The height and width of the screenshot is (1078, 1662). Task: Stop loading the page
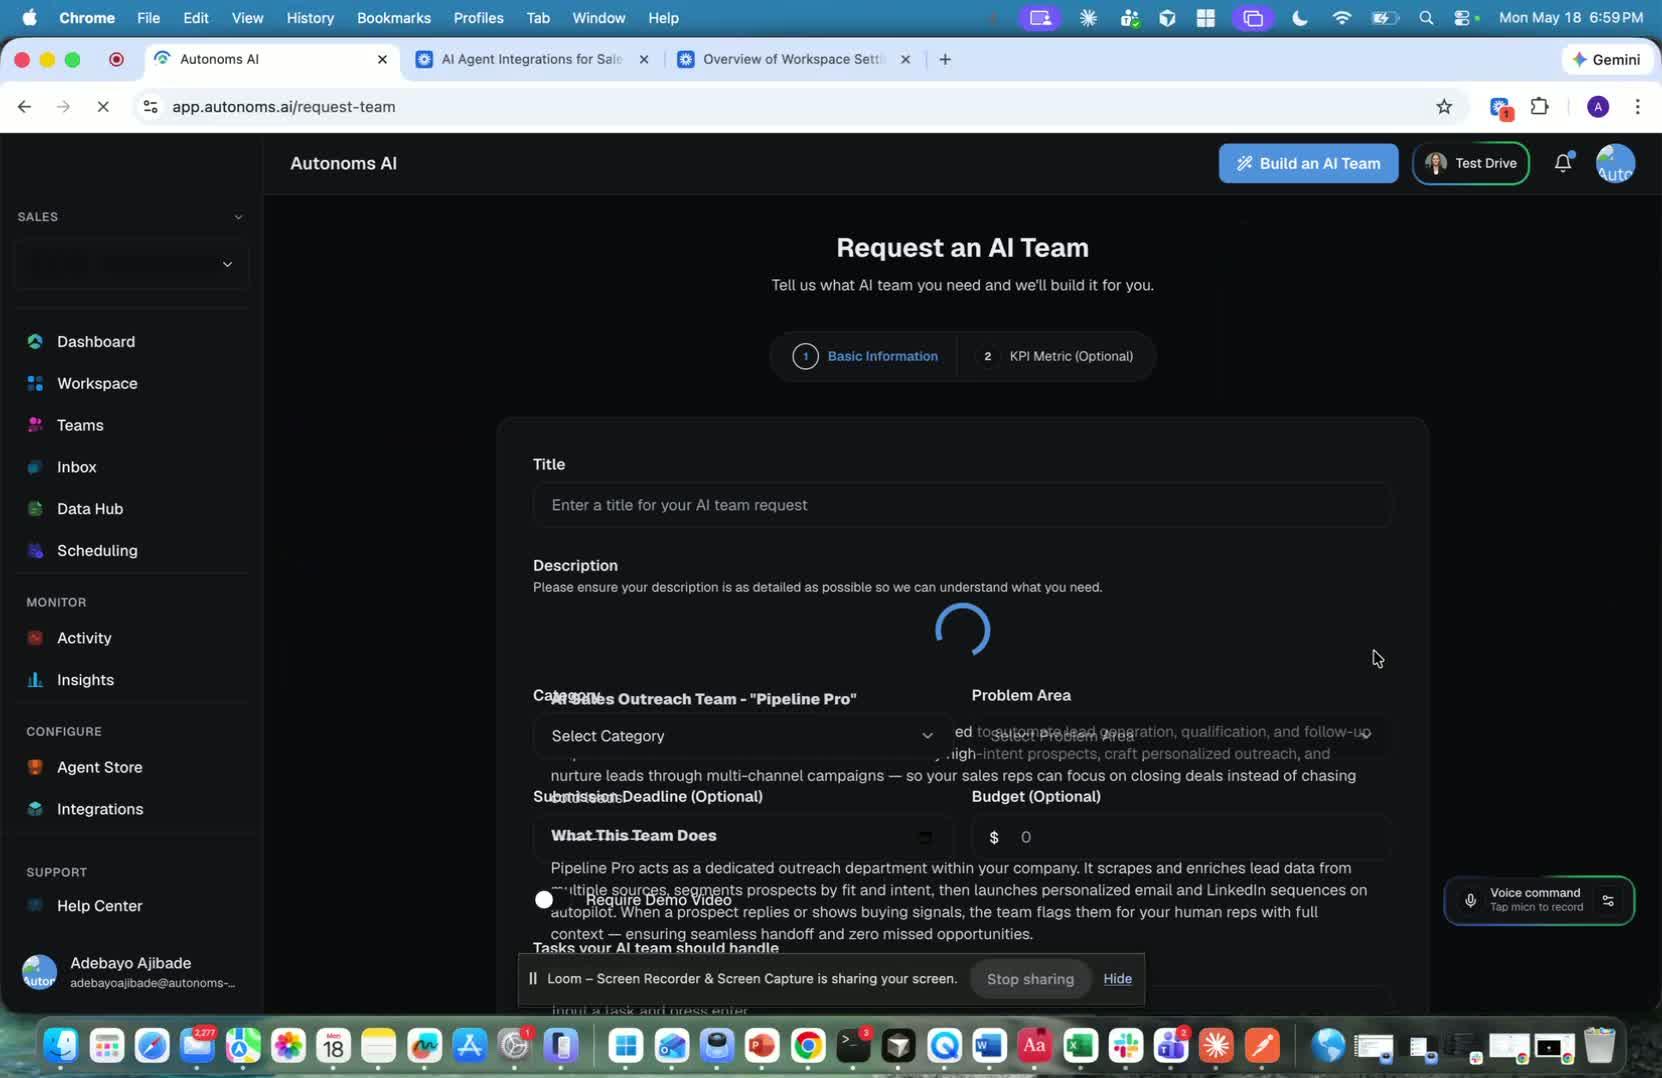coord(103,107)
